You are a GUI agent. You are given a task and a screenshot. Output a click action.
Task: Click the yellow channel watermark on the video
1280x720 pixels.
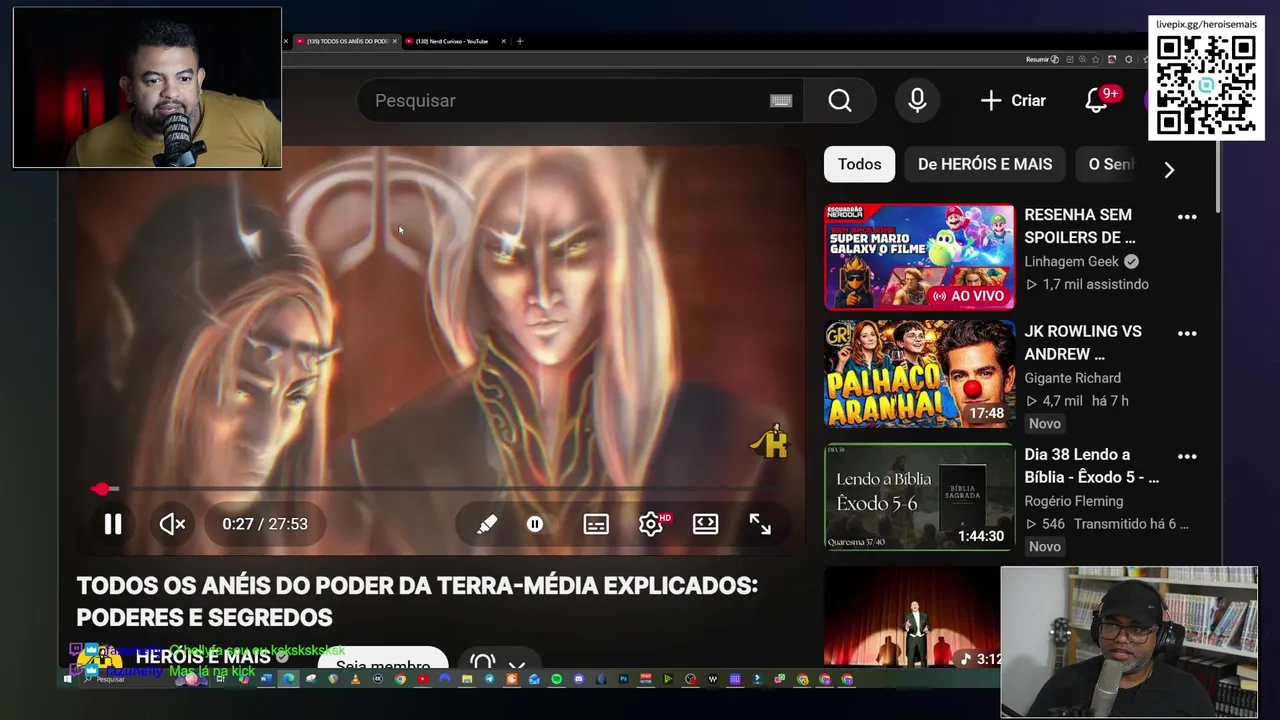(772, 441)
